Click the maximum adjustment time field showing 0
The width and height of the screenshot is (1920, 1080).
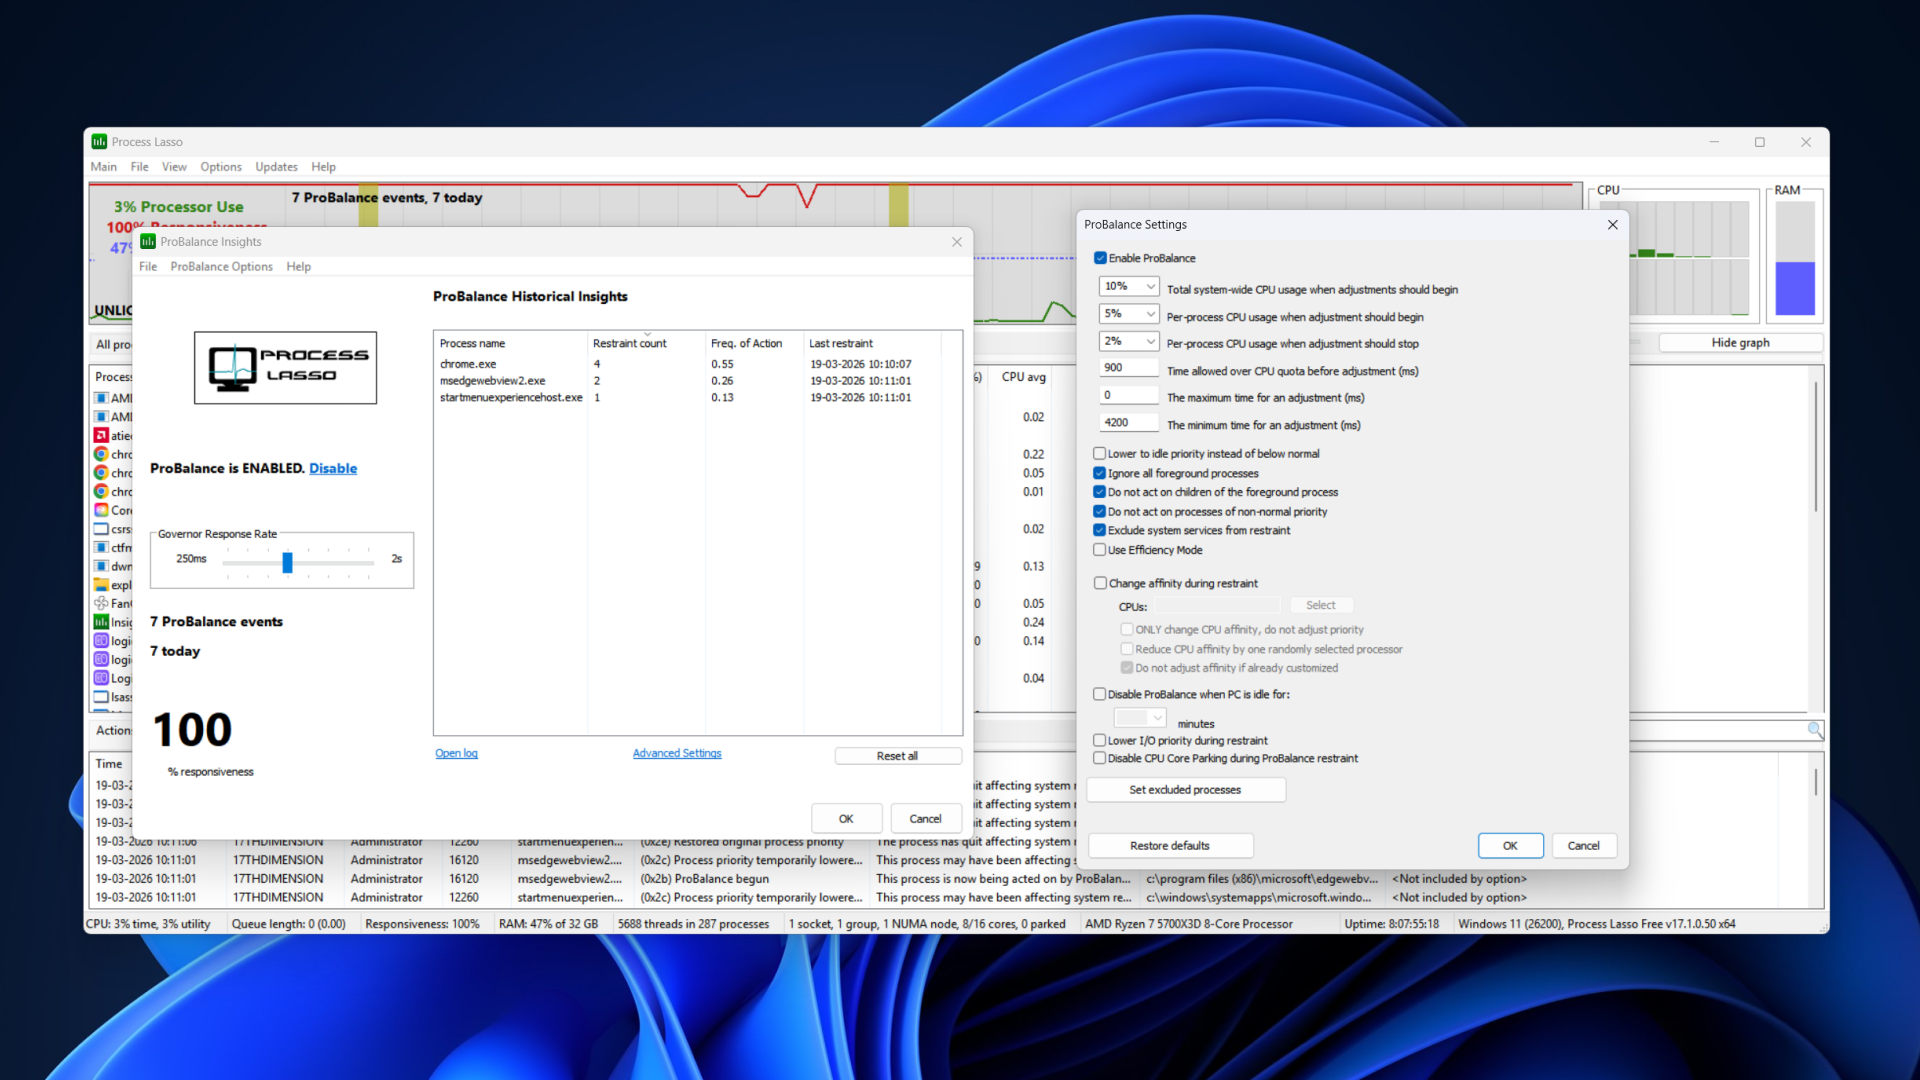[x=1128, y=396]
